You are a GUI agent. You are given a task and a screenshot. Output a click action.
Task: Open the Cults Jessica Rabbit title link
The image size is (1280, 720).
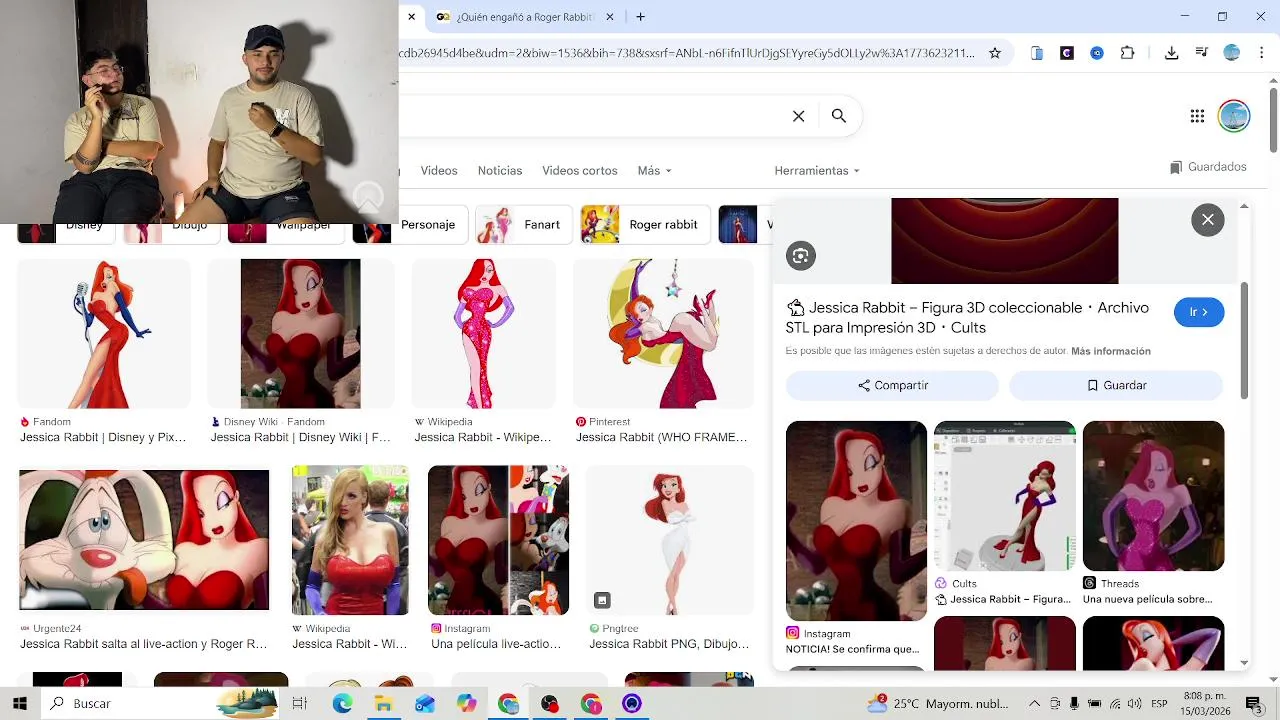967,318
